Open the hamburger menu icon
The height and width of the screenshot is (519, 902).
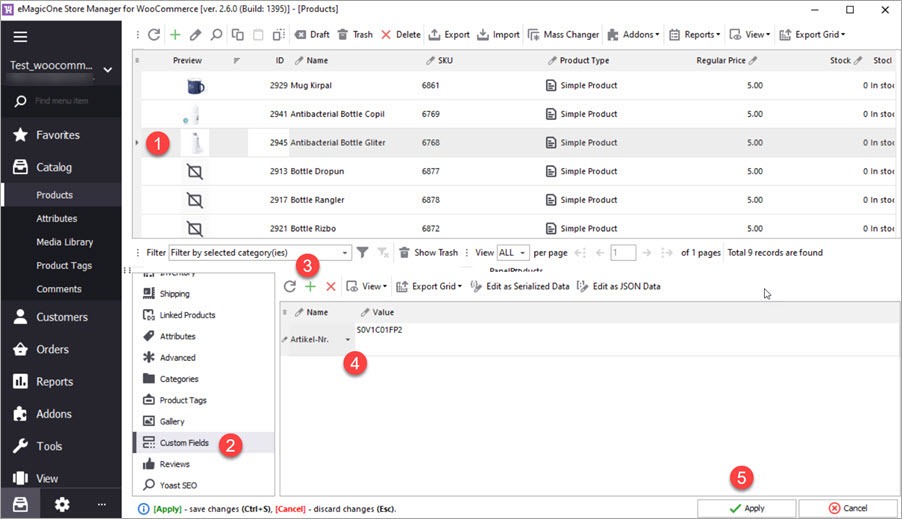click(20, 37)
